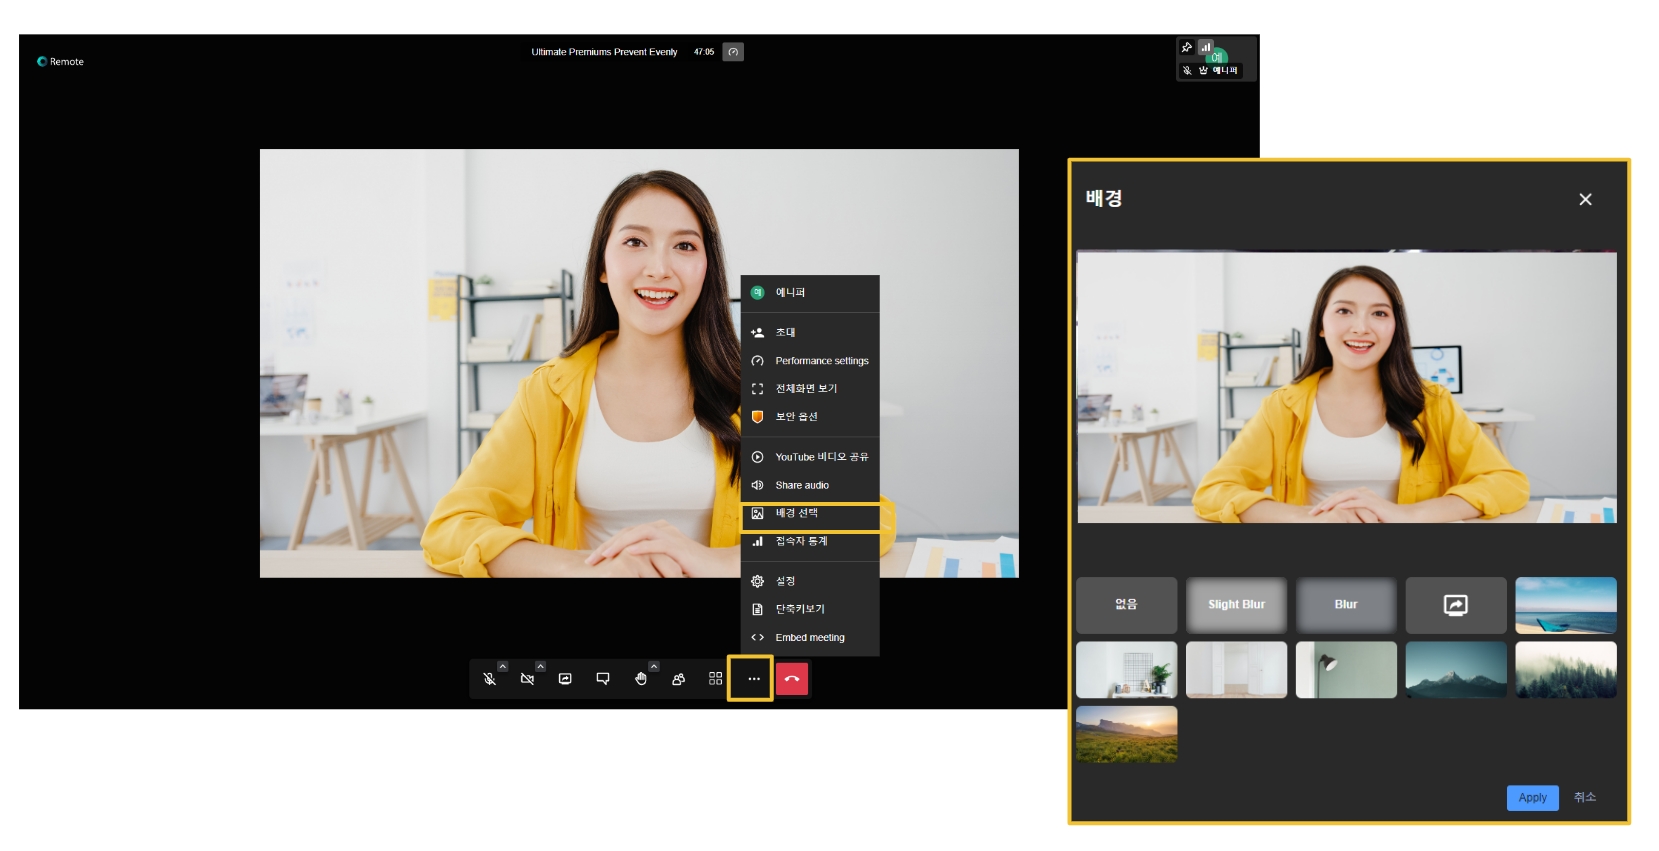Select Performance settings menu entry
The width and height of the screenshot is (1659, 851).
[820, 361]
